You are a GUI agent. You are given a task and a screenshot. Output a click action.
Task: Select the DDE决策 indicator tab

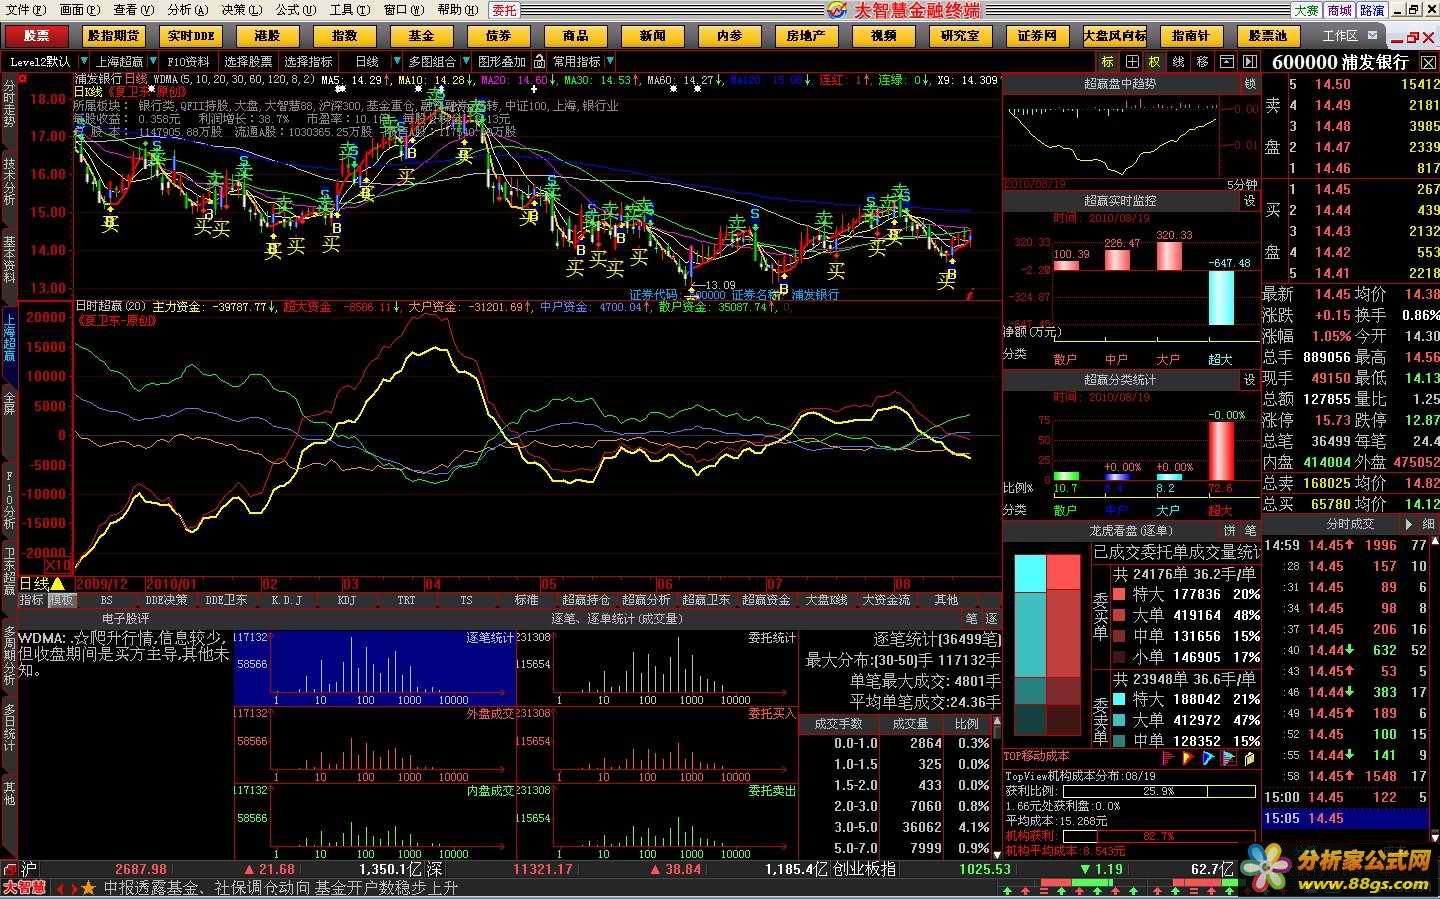167,600
